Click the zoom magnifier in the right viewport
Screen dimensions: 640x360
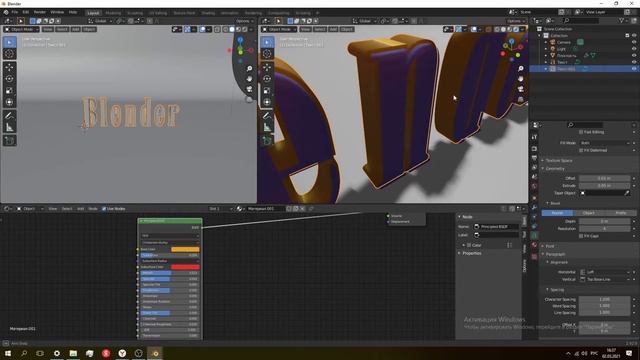point(520,69)
